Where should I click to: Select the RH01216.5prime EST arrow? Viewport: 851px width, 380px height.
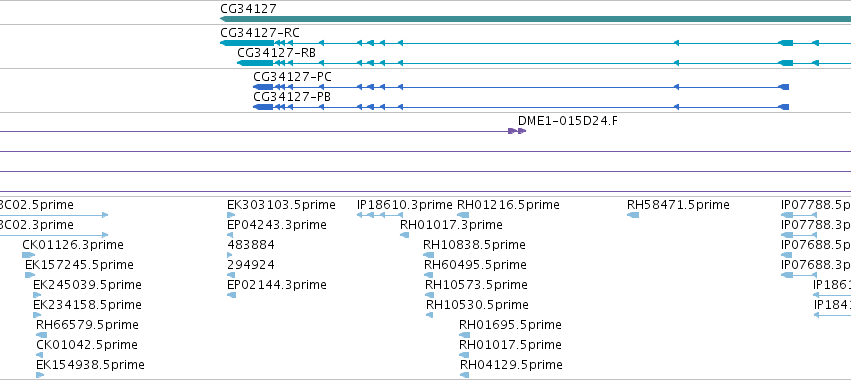[x=463, y=215]
